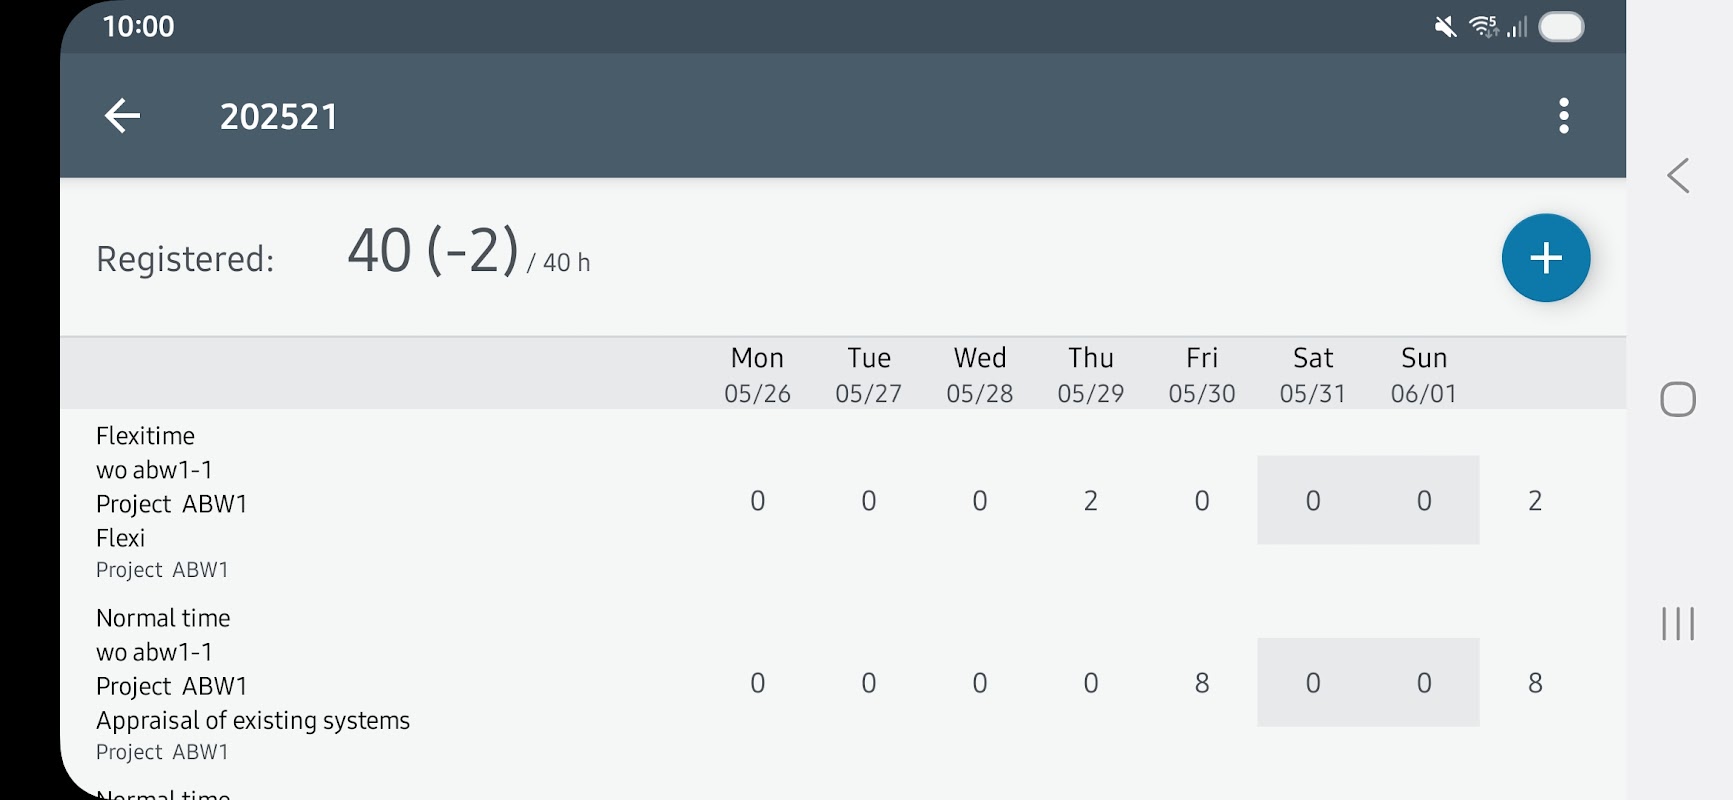Select Normal time Sunday shaded cell
The width and height of the screenshot is (1733, 800).
coord(1424,683)
